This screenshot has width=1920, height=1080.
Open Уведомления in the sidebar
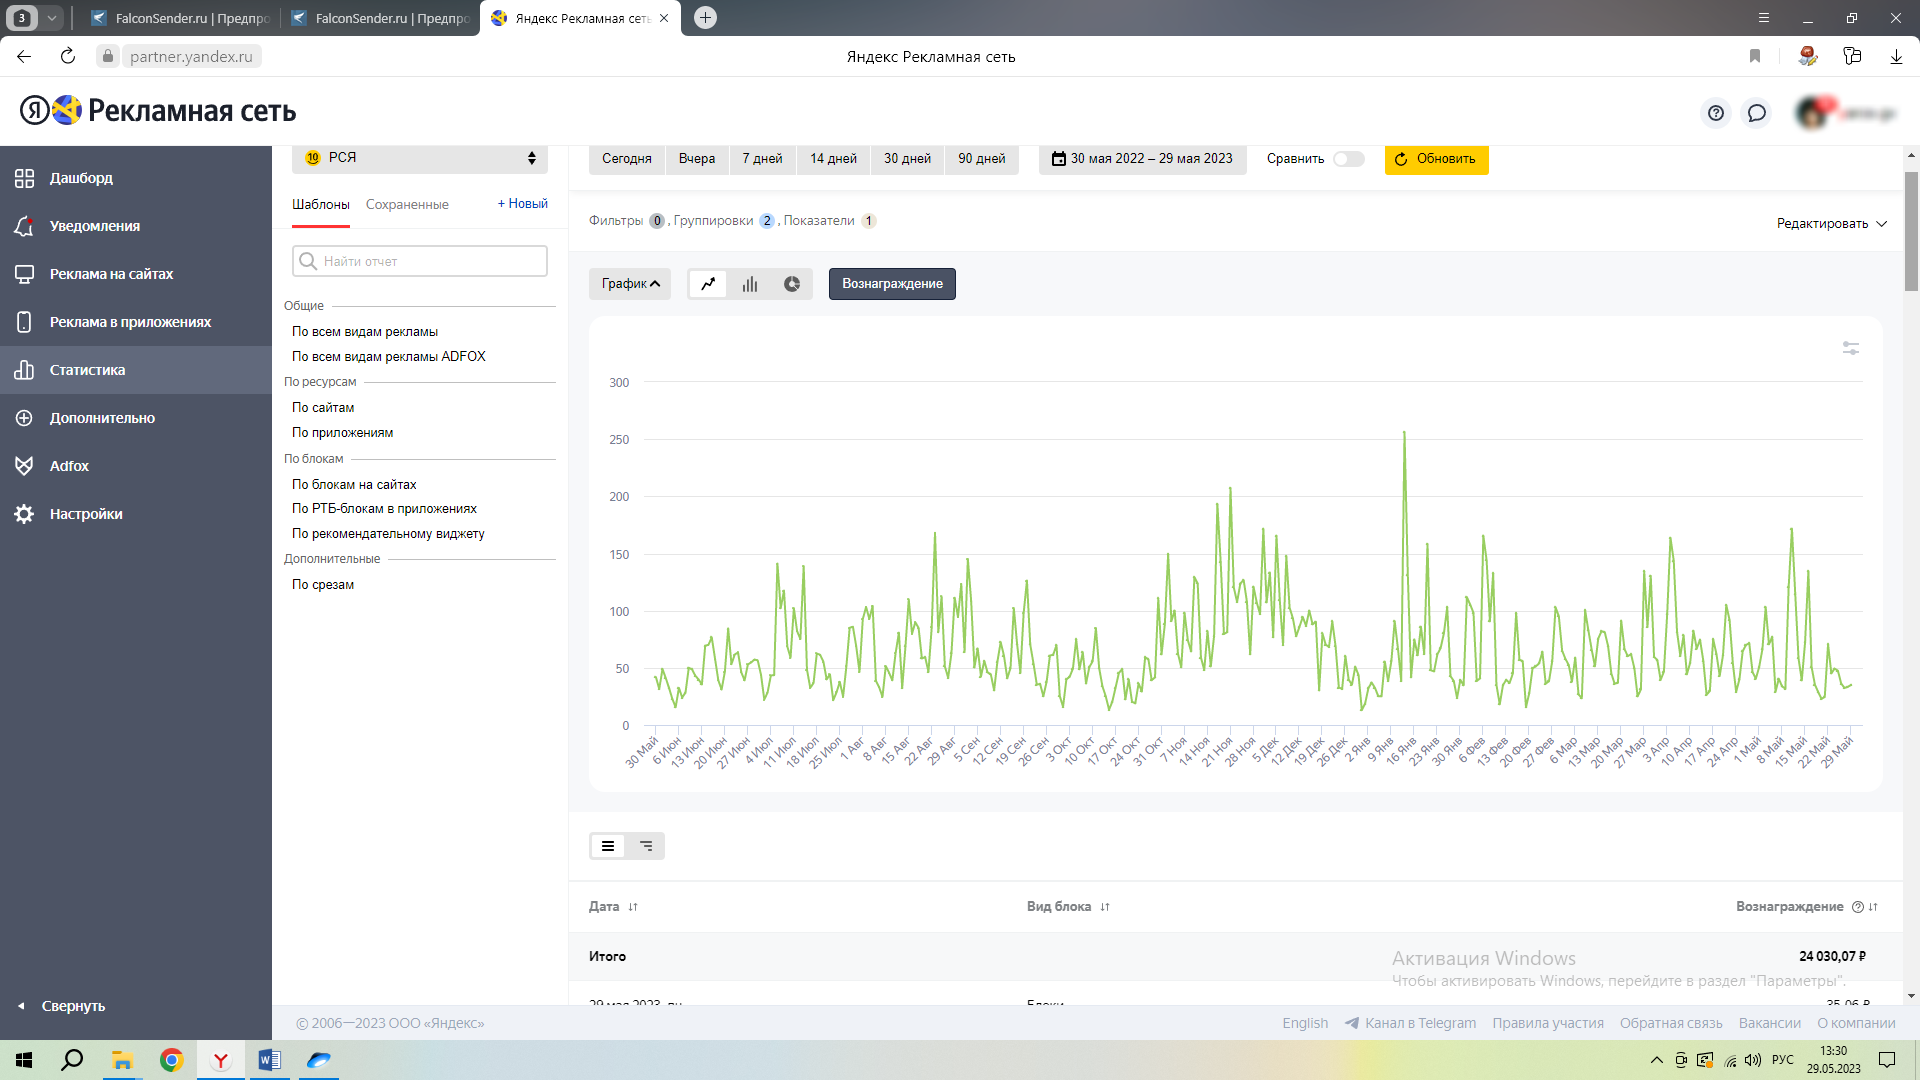[x=135, y=226]
